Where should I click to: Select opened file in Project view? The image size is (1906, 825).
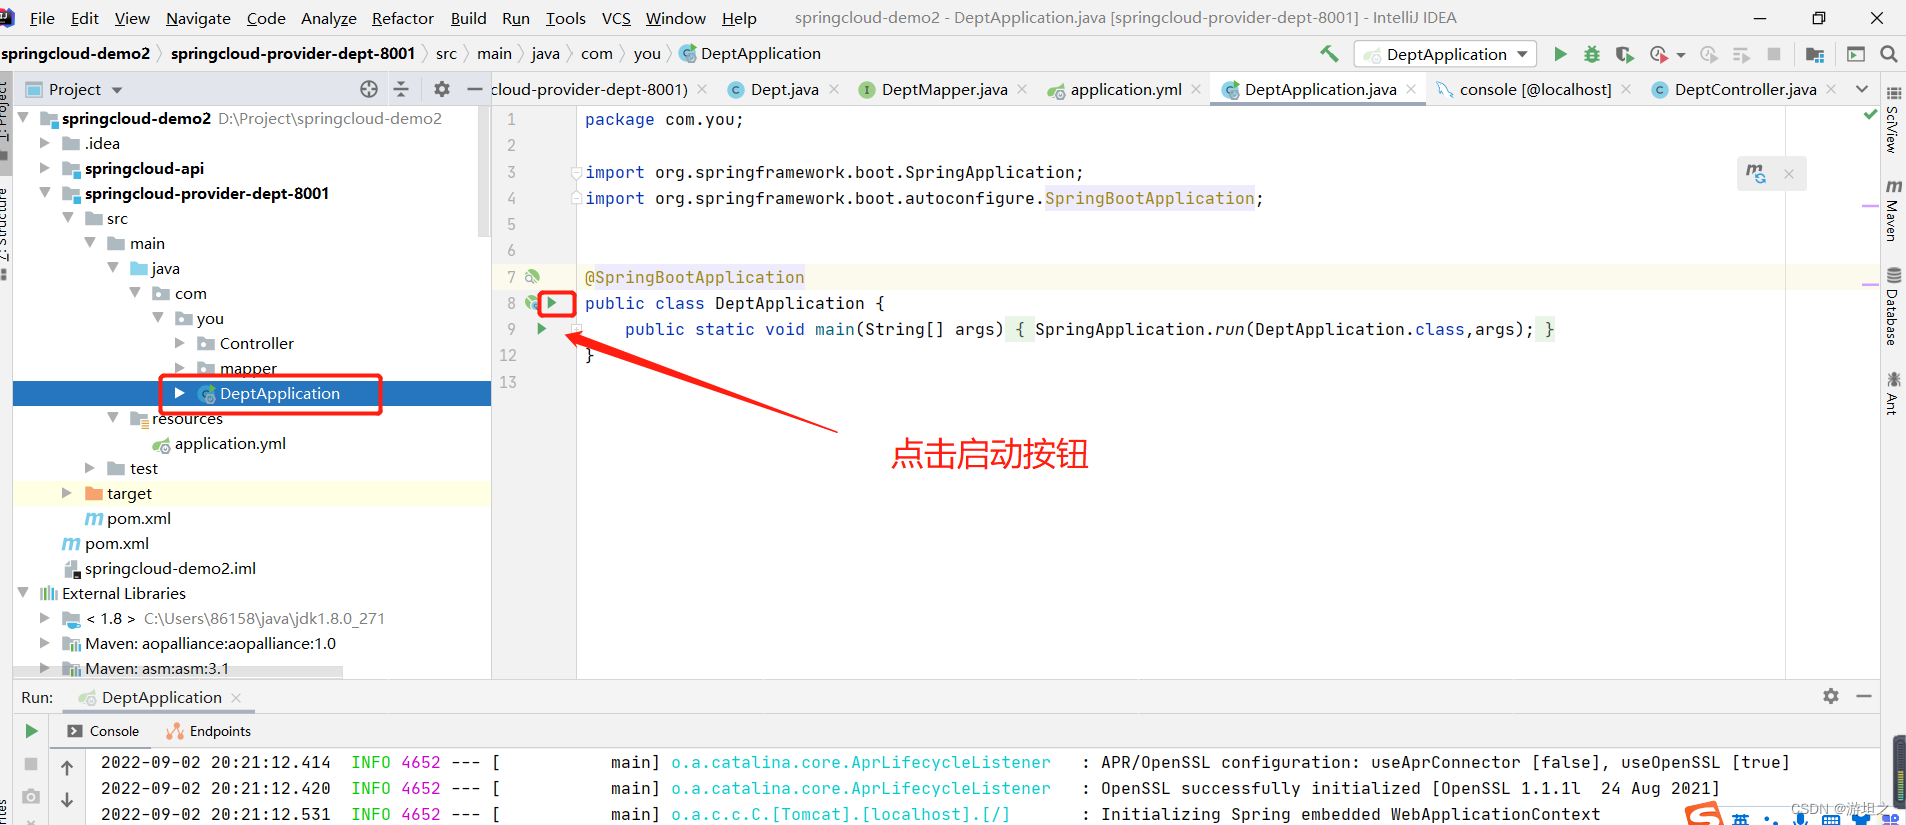tap(369, 89)
